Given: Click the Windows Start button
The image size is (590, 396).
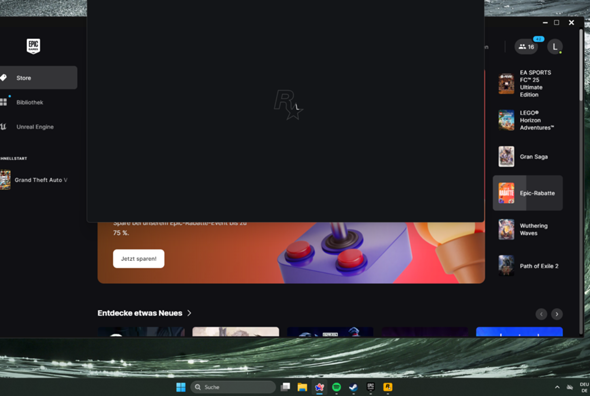Looking at the screenshot, I should pos(181,387).
